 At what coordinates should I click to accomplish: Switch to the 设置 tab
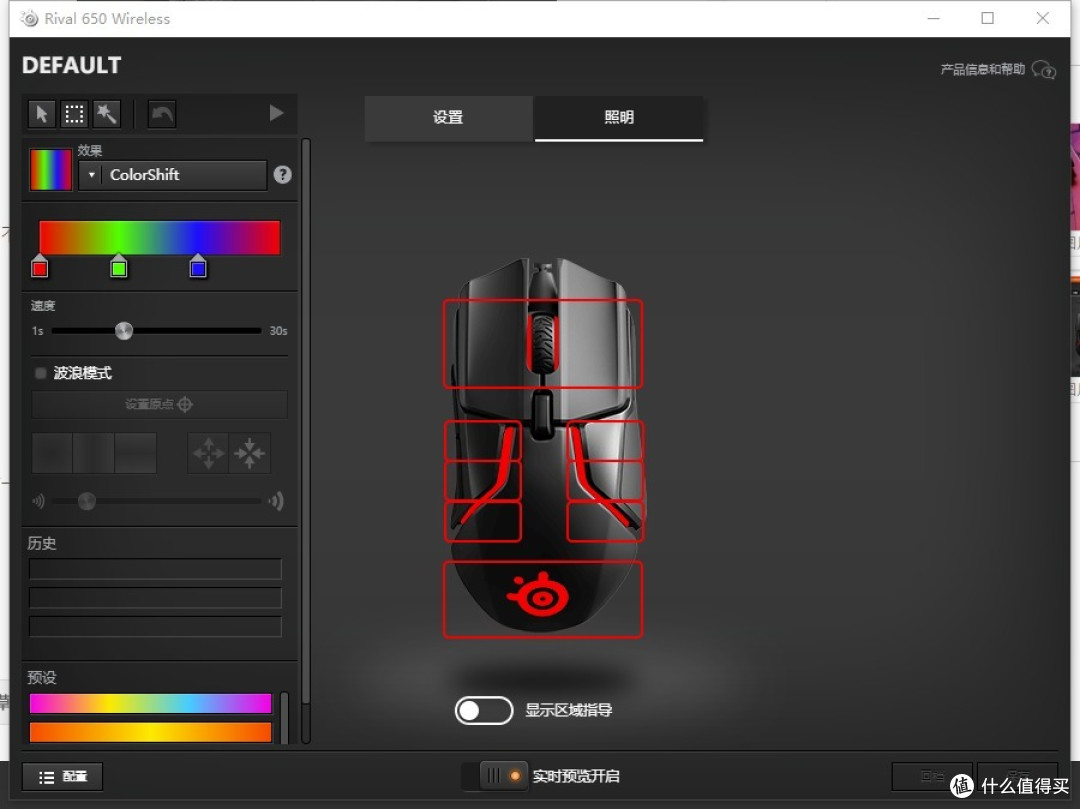[x=449, y=118]
